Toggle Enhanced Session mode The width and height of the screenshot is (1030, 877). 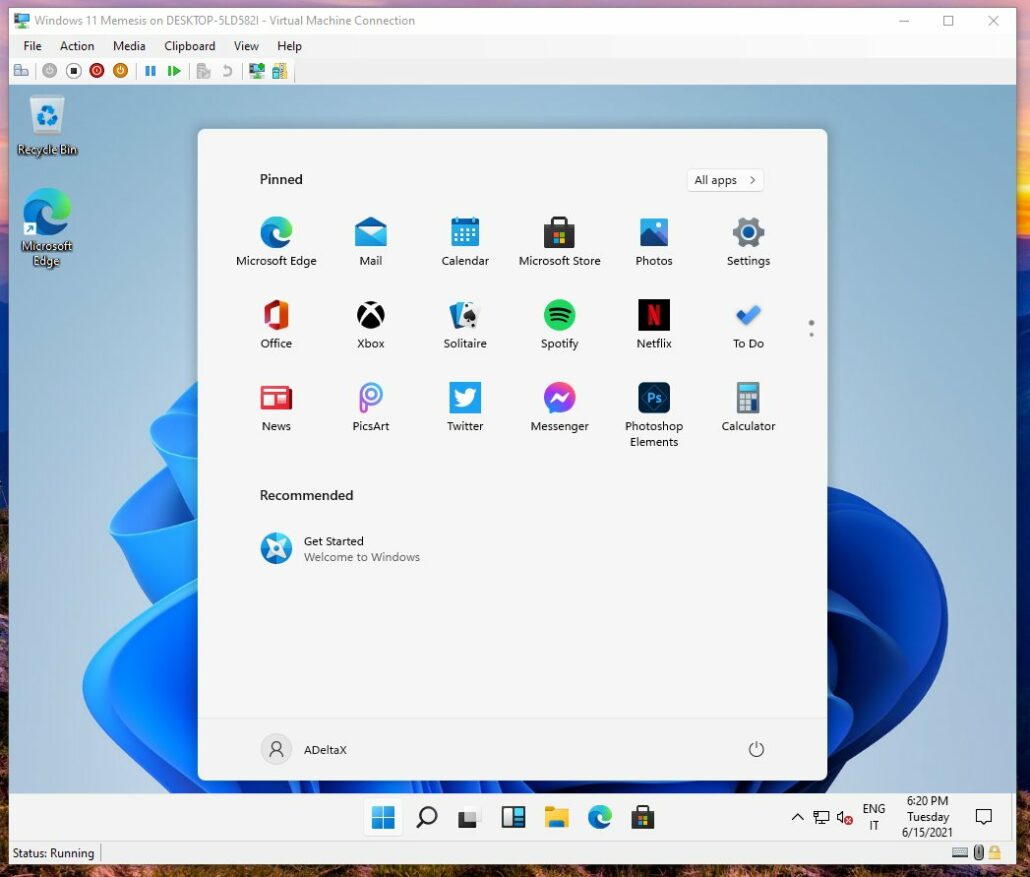(x=255, y=70)
